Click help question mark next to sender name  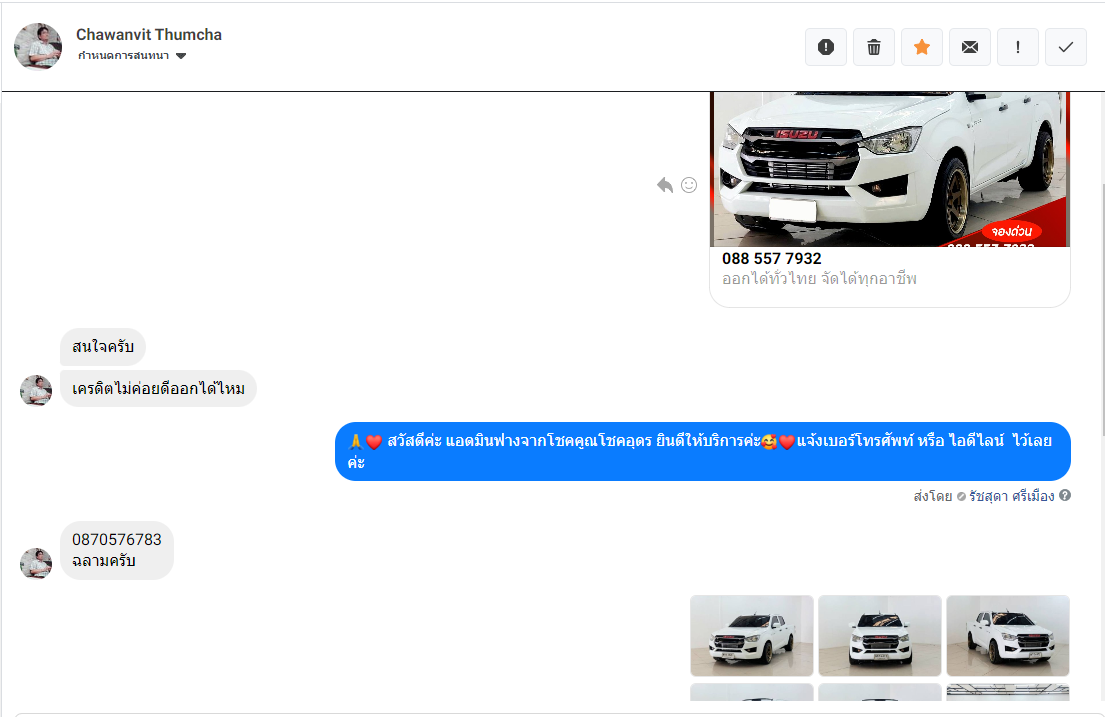pos(1065,496)
